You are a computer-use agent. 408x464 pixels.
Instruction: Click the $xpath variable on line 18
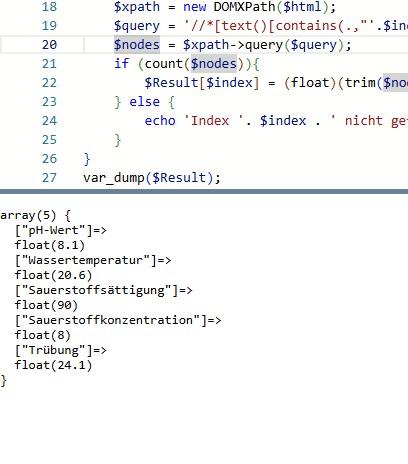click(x=137, y=7)
